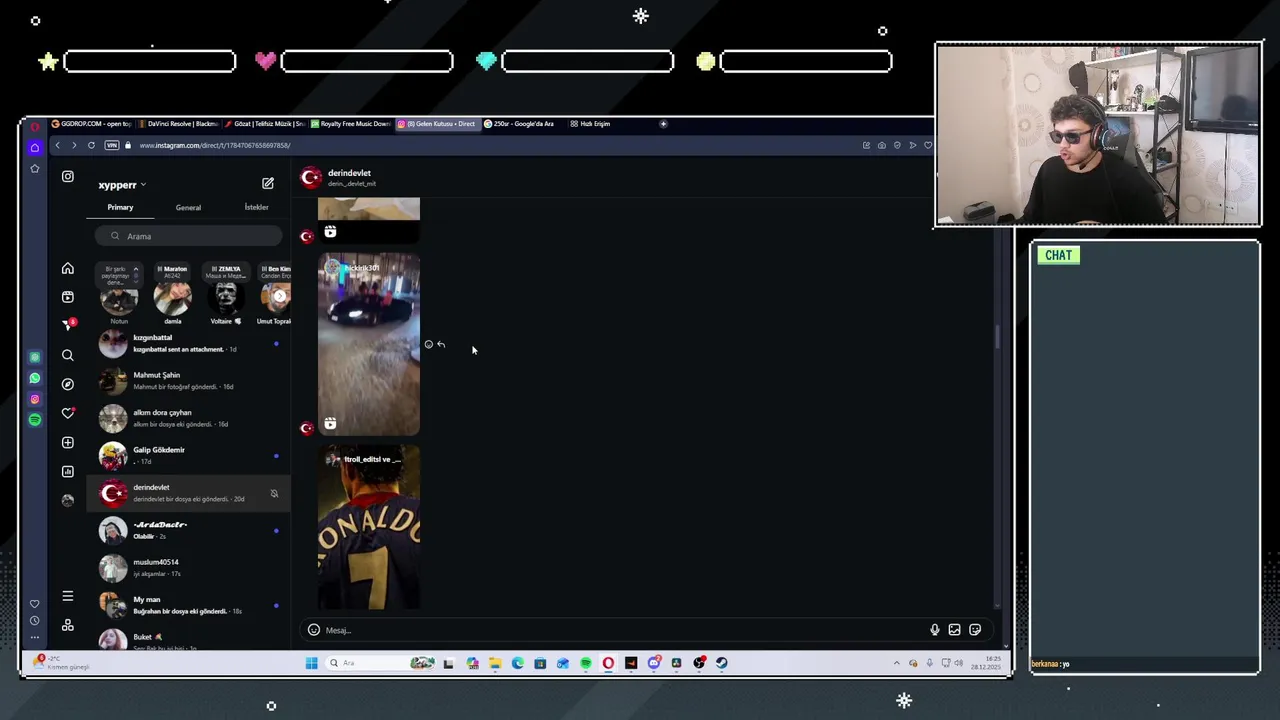Click the Create new post plus icon
1280x720 pixels.
[x=68, y=442]
